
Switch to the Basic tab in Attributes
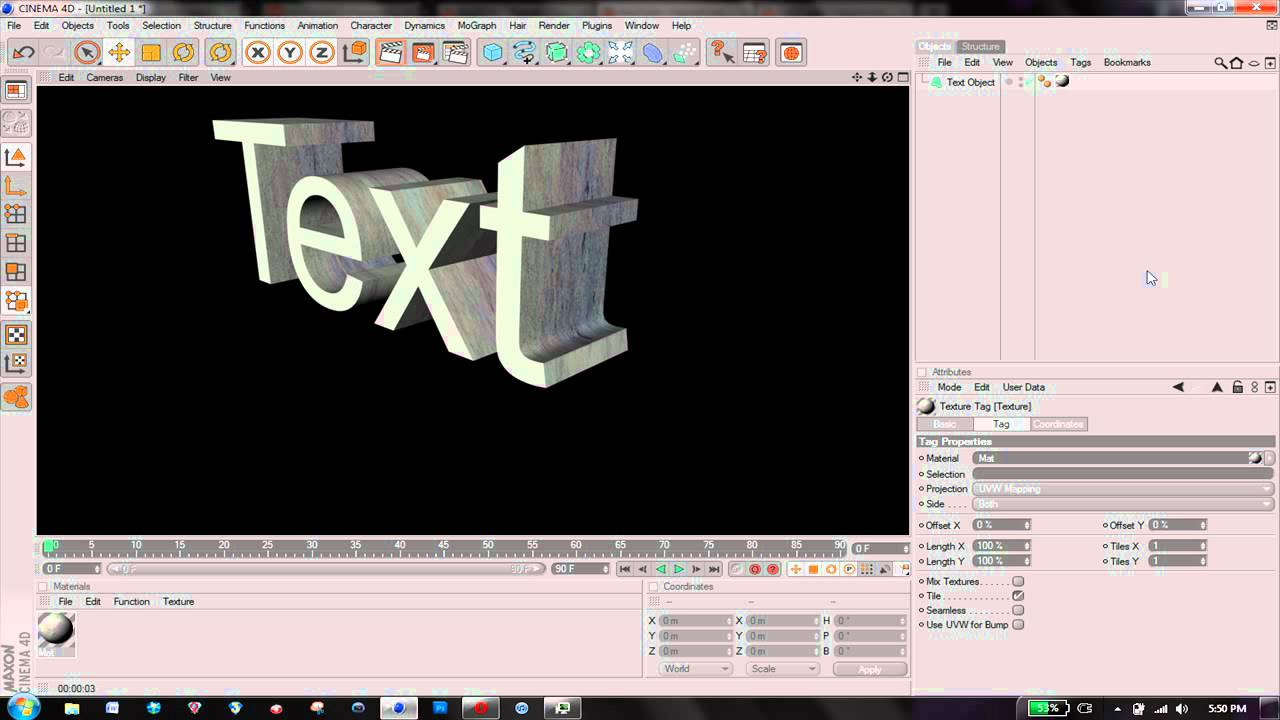tap(945, 424)
